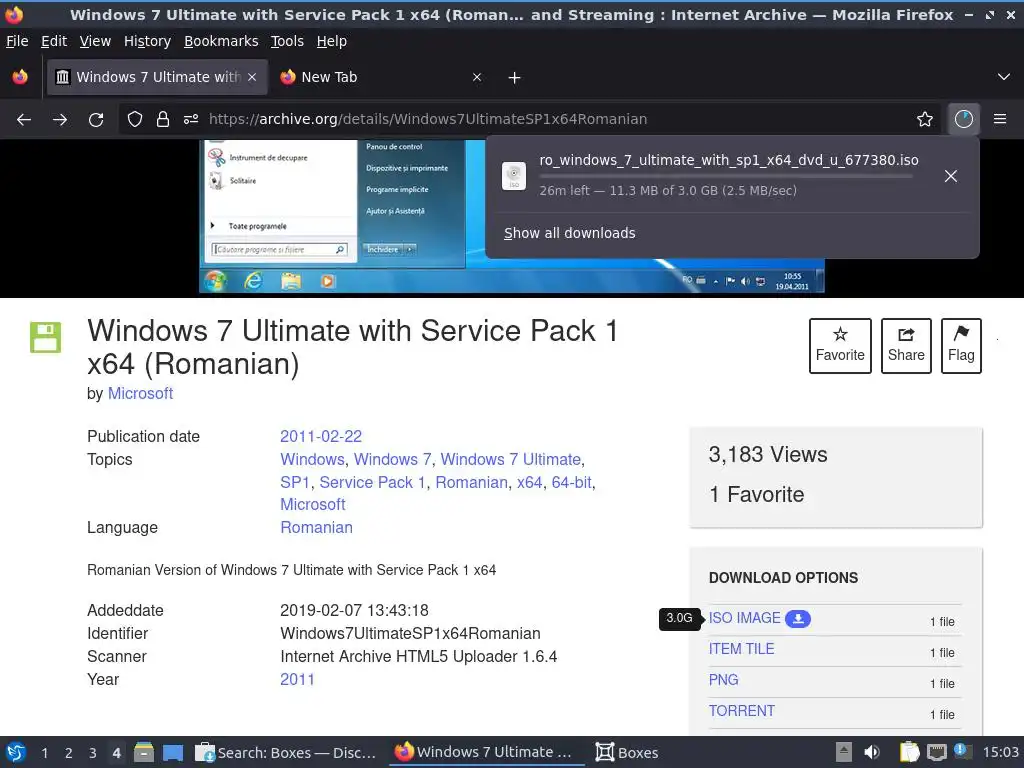Click the volume speaker tray icon
The image size is (1024, 768).
pos(871,752)
